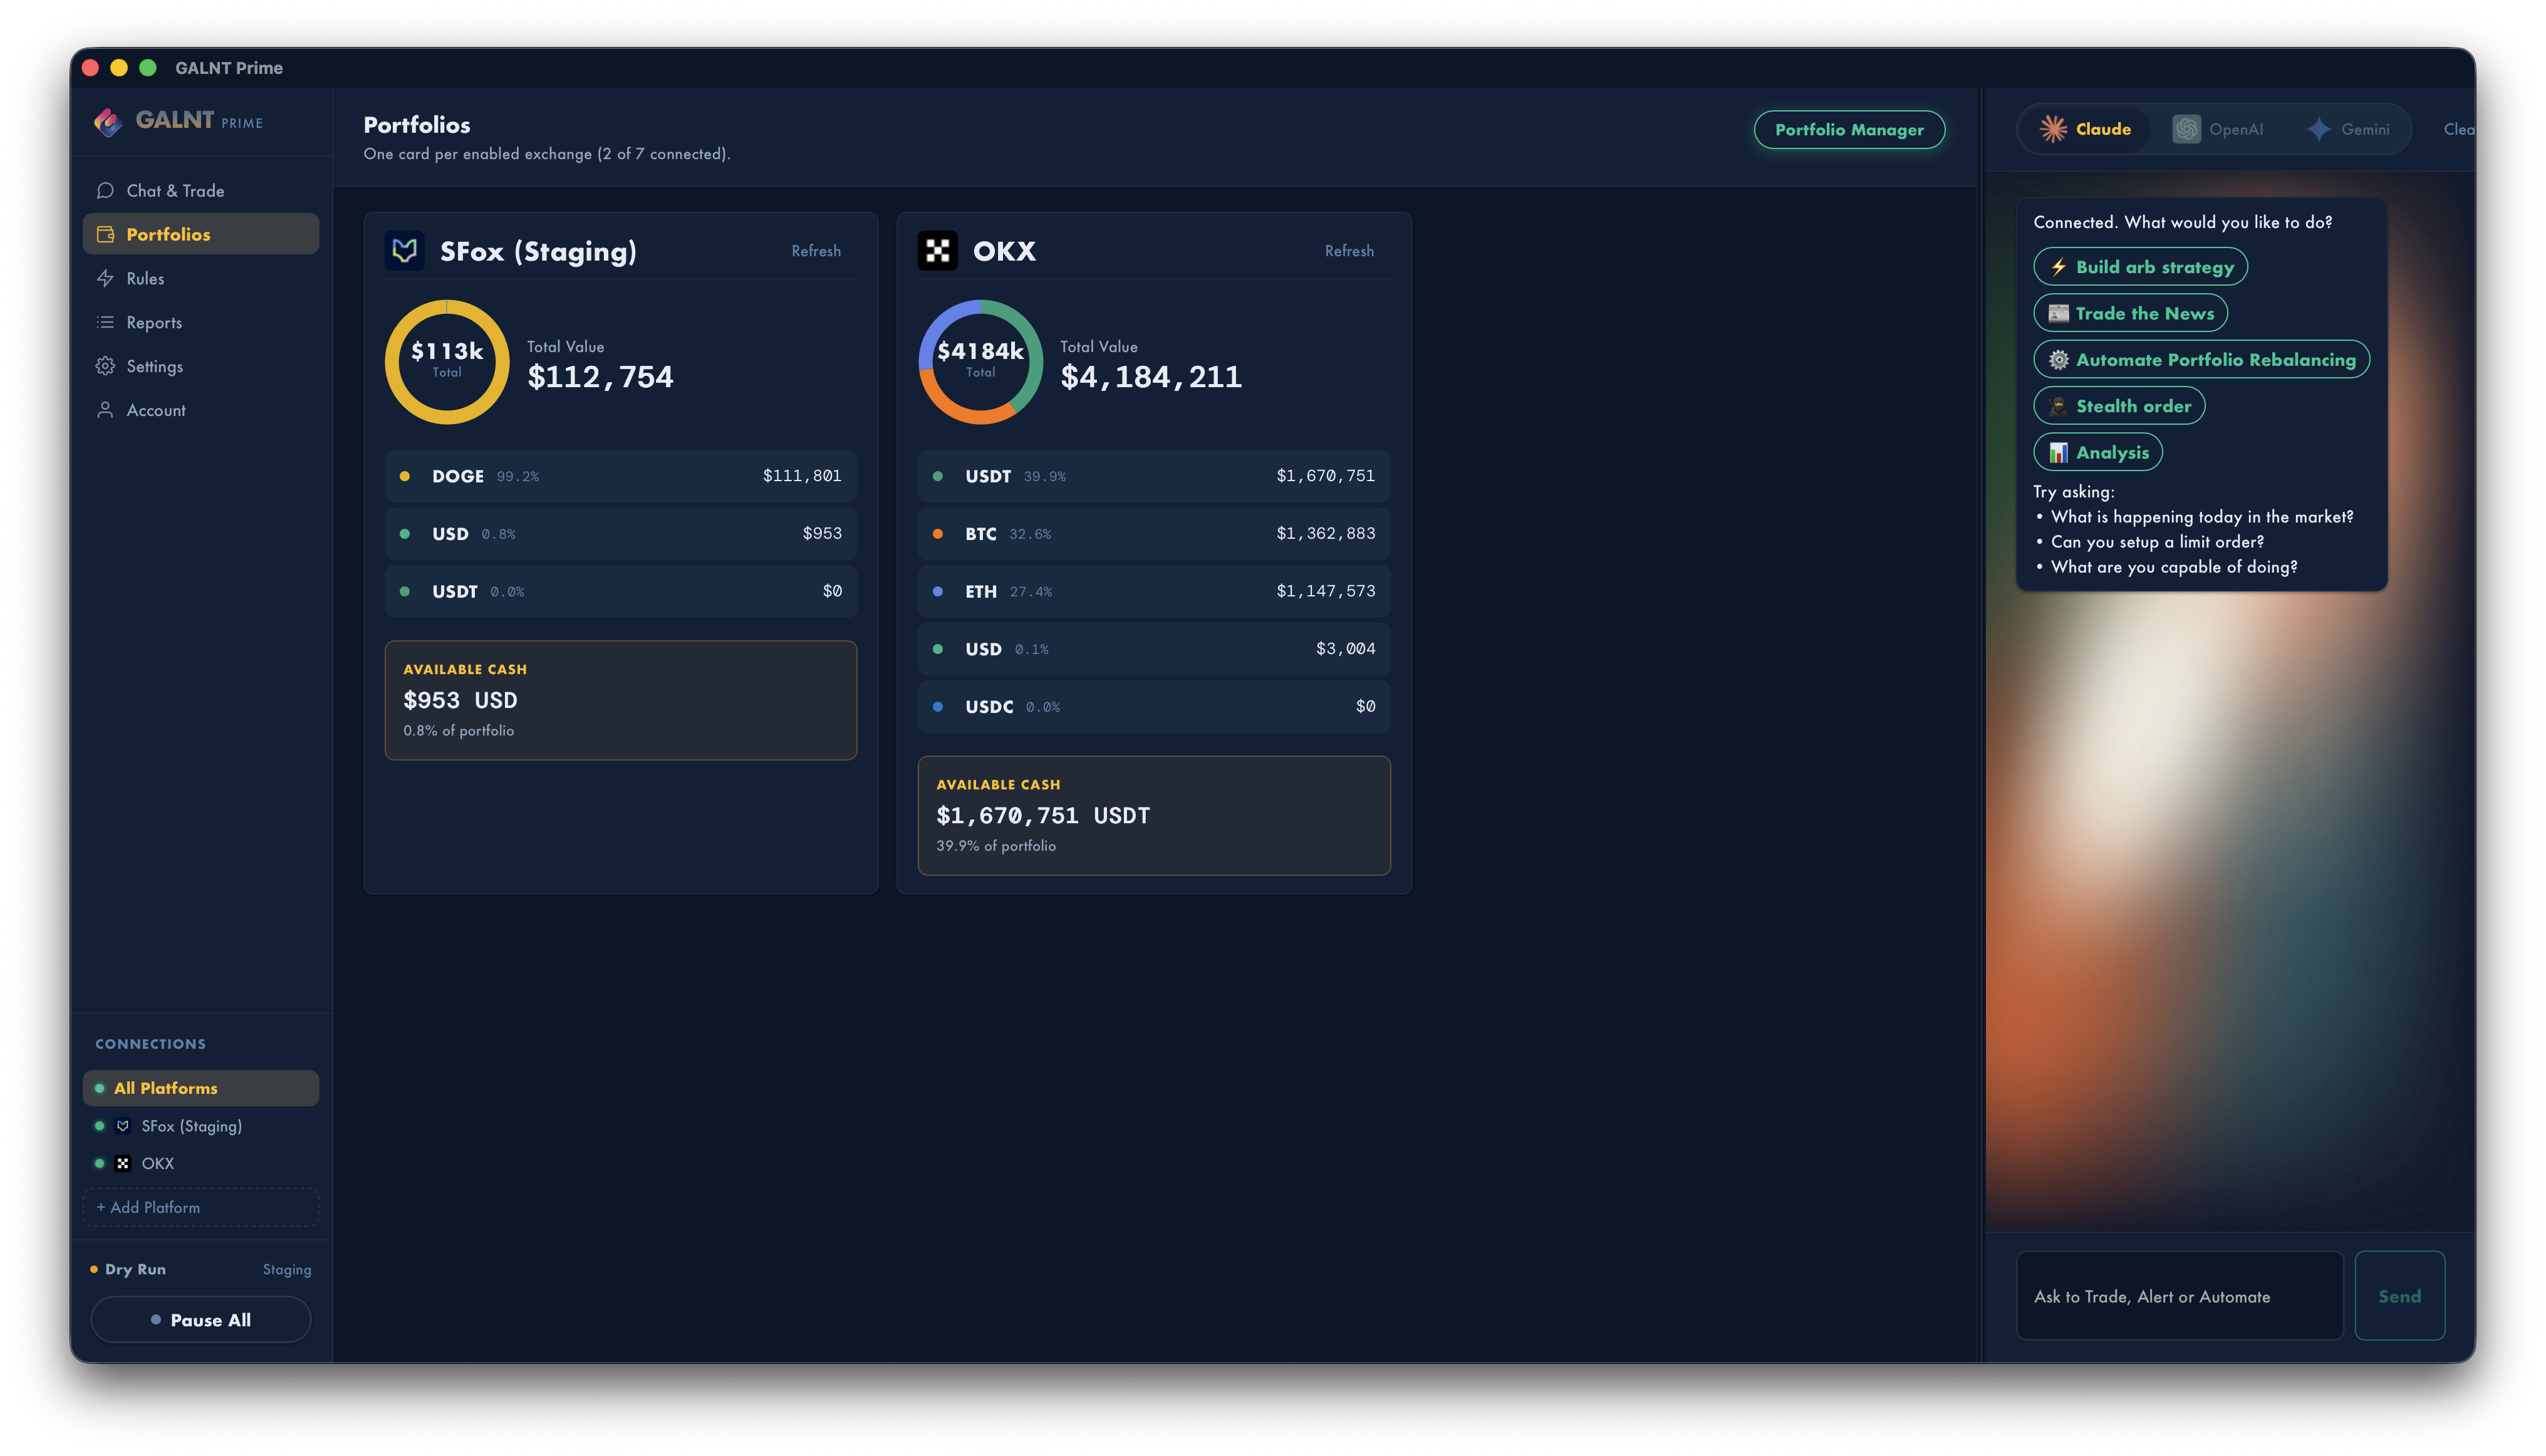The image size is (2546, 1456).
Task: Choose the Build arb strategy suggestion
Action: 2140,267
